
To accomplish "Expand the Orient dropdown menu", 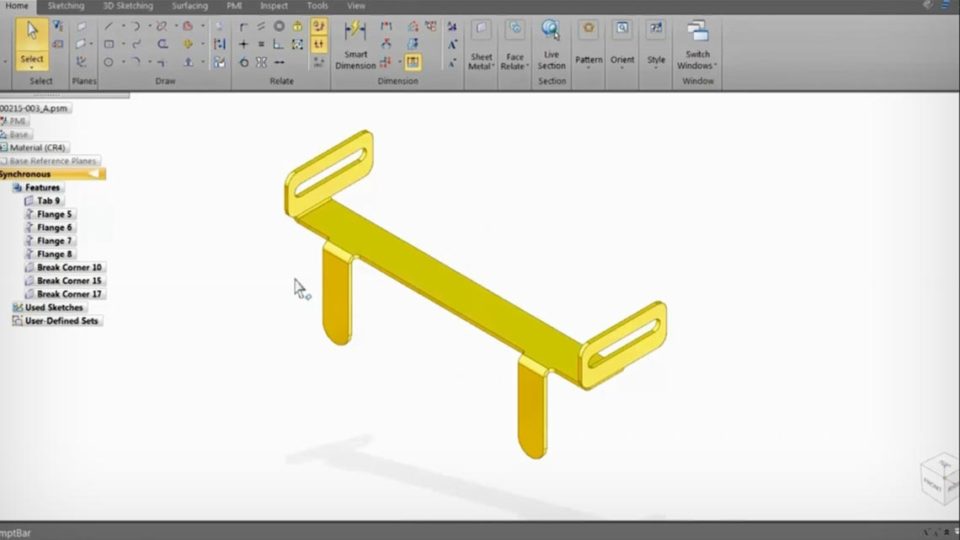I will (x=622, y=44).
